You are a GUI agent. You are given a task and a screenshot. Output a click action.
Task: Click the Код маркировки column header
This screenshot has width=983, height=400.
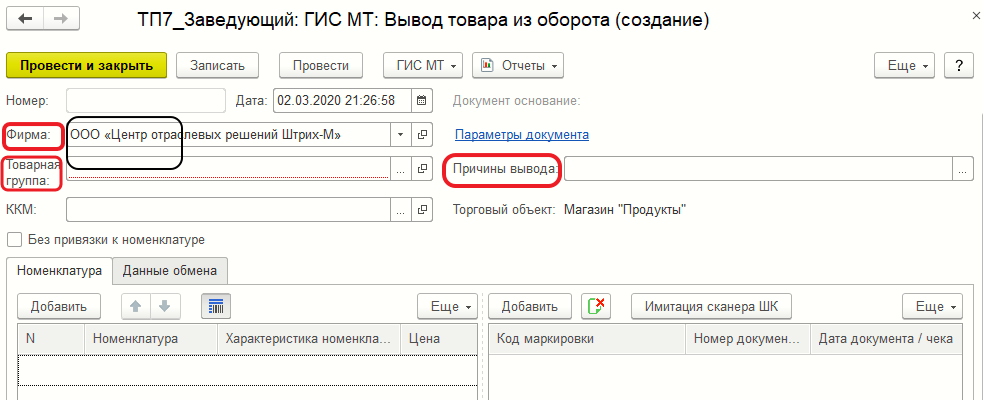click(587, 339)
